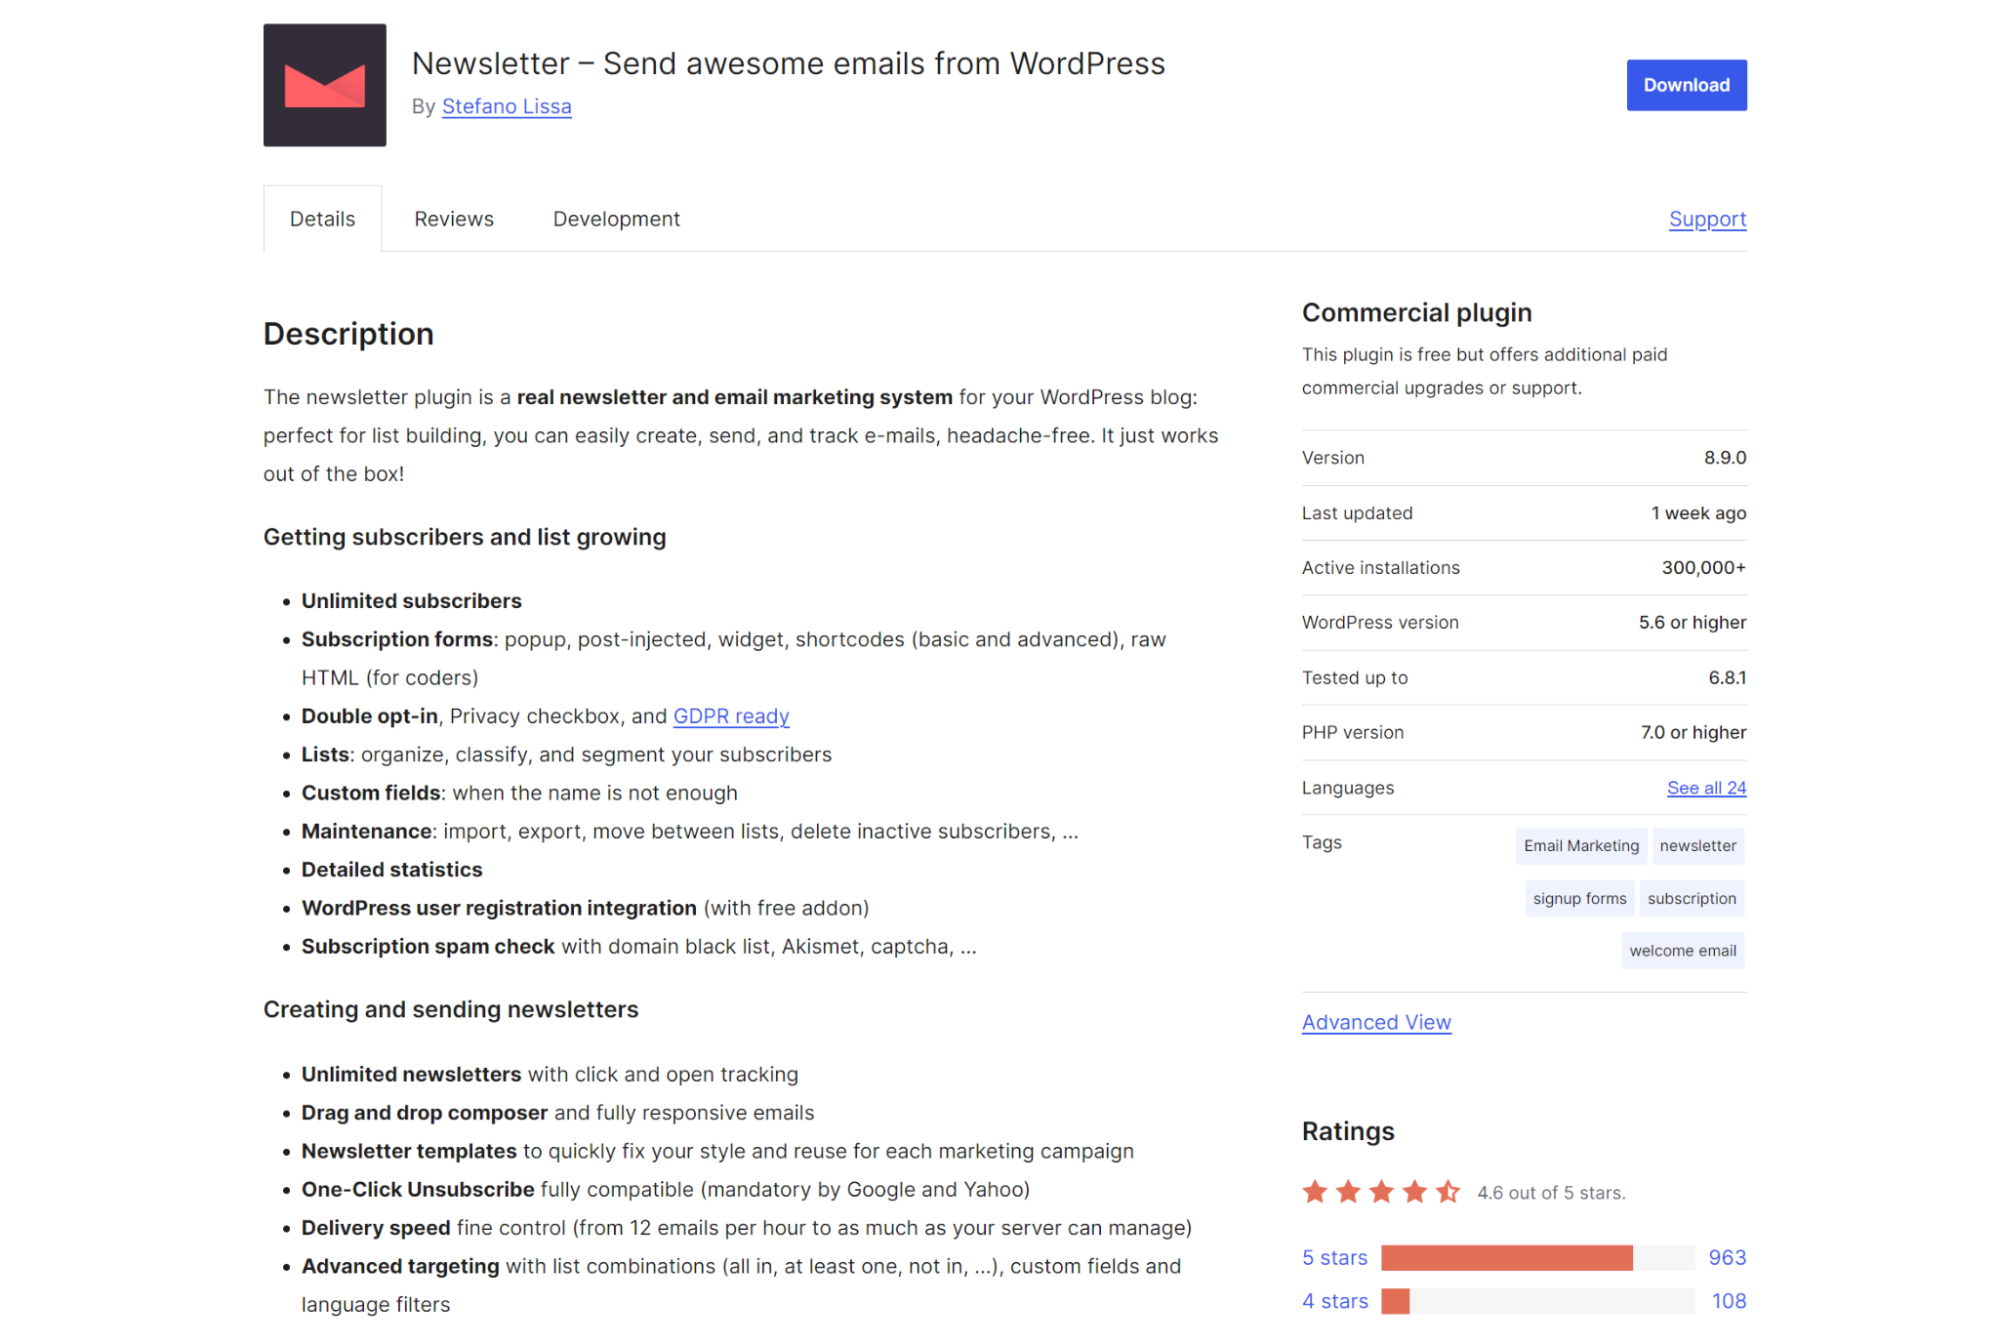Open the Support link
This screenshot has width=1999, height=1323.
[x=1706, y=219]
